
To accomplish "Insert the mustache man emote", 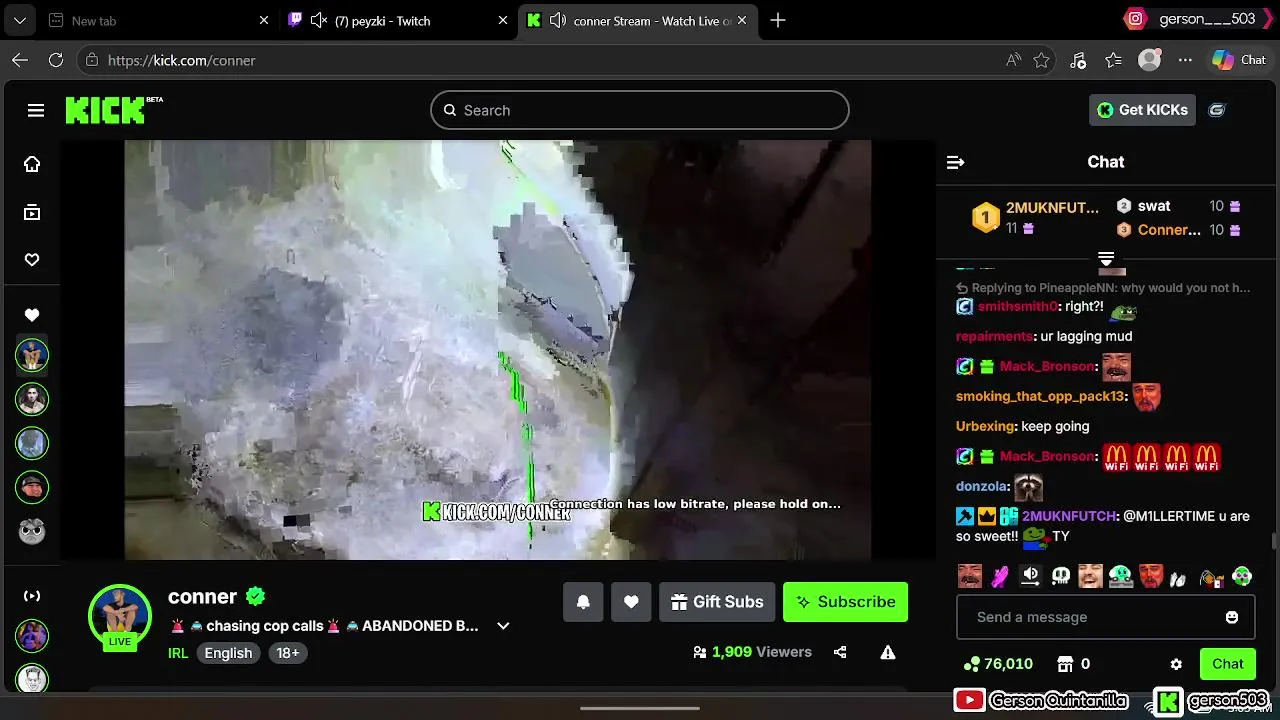I will 970,576.
